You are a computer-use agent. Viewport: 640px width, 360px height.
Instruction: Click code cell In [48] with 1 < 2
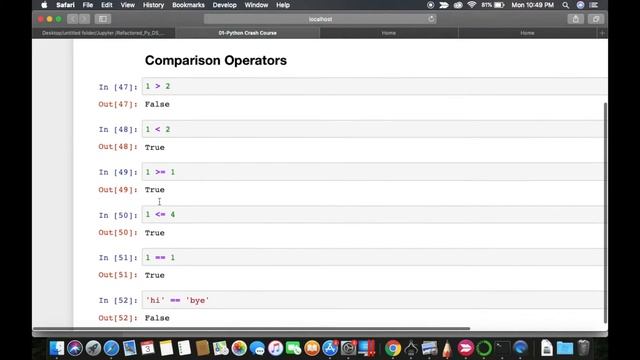(x=374, y=129)
